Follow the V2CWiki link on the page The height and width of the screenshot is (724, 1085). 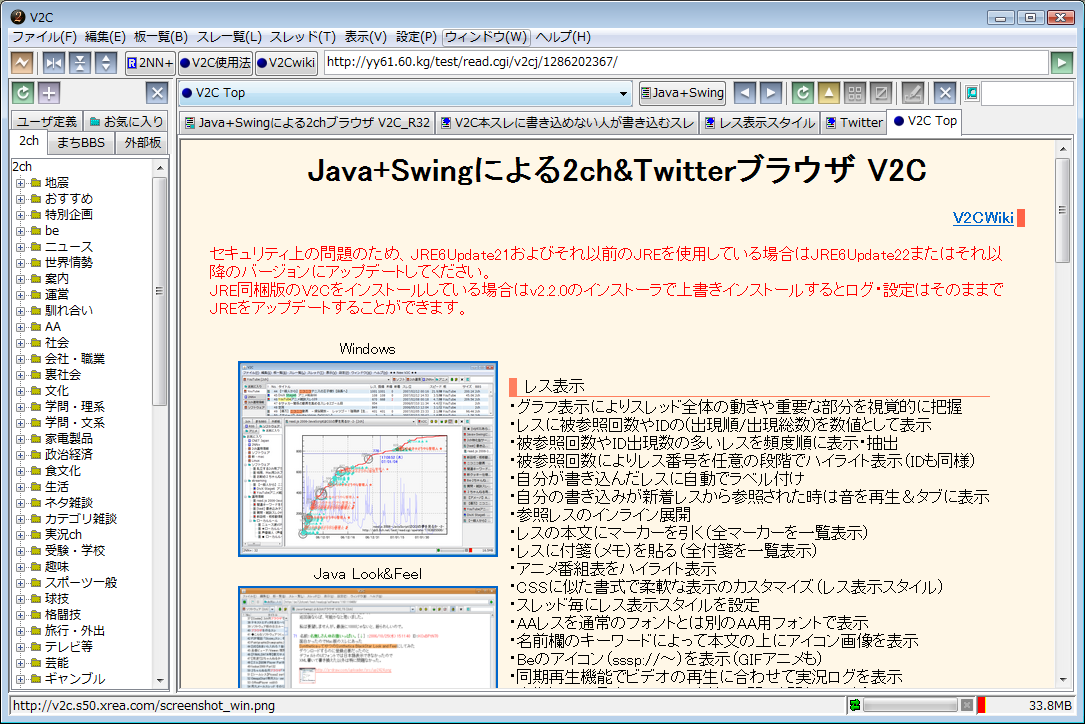(983, 218)
